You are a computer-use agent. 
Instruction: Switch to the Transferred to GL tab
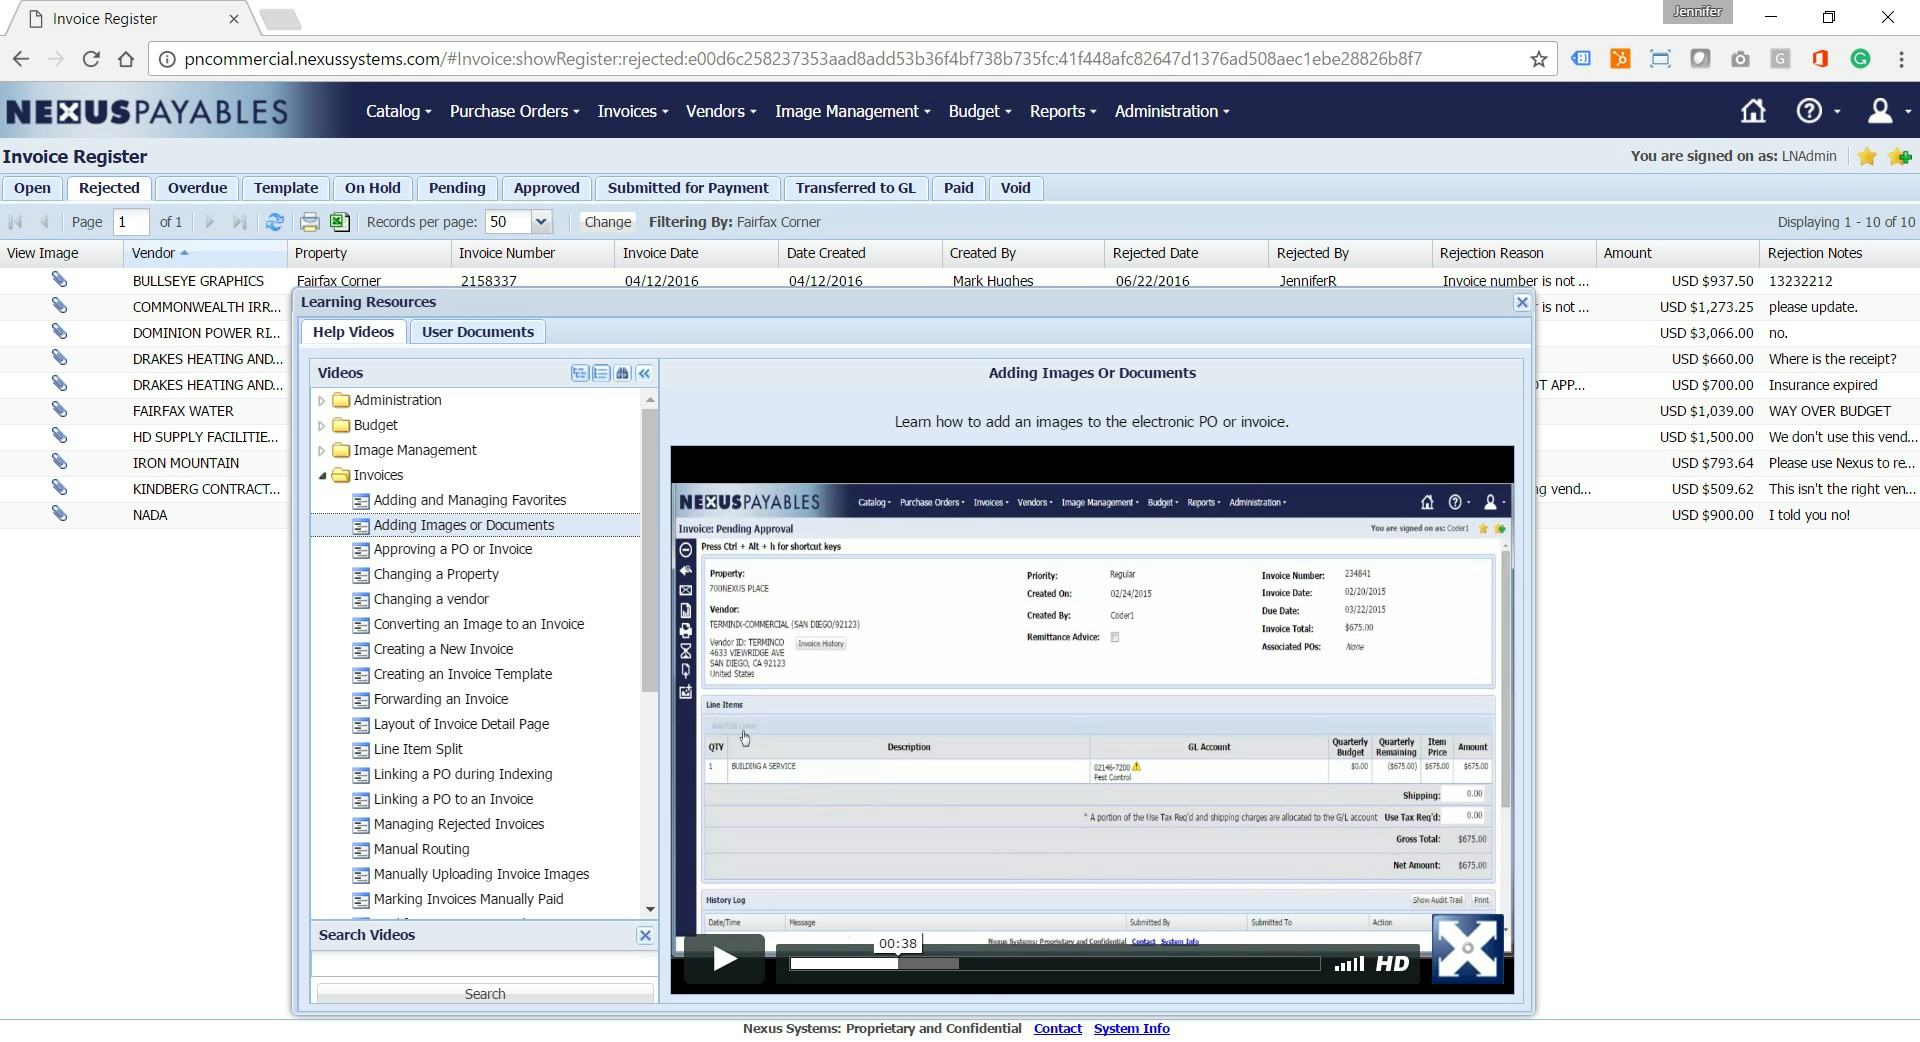(855, 188)
